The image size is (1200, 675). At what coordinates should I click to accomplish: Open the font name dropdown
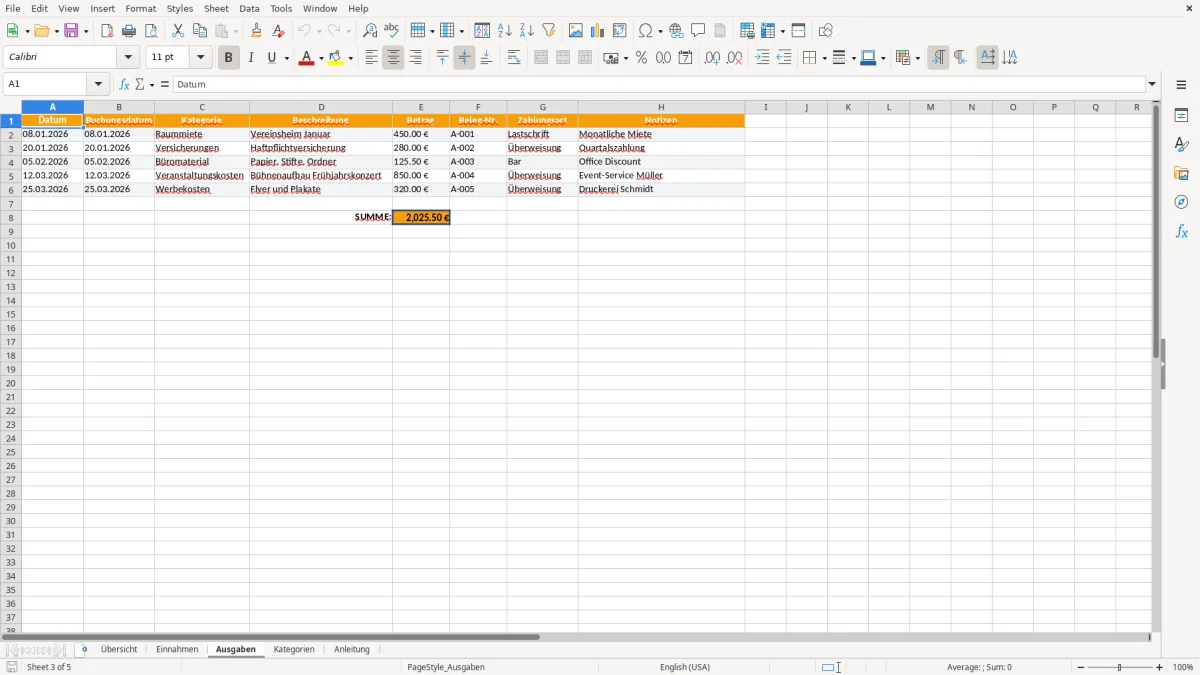tap(128, 58)
